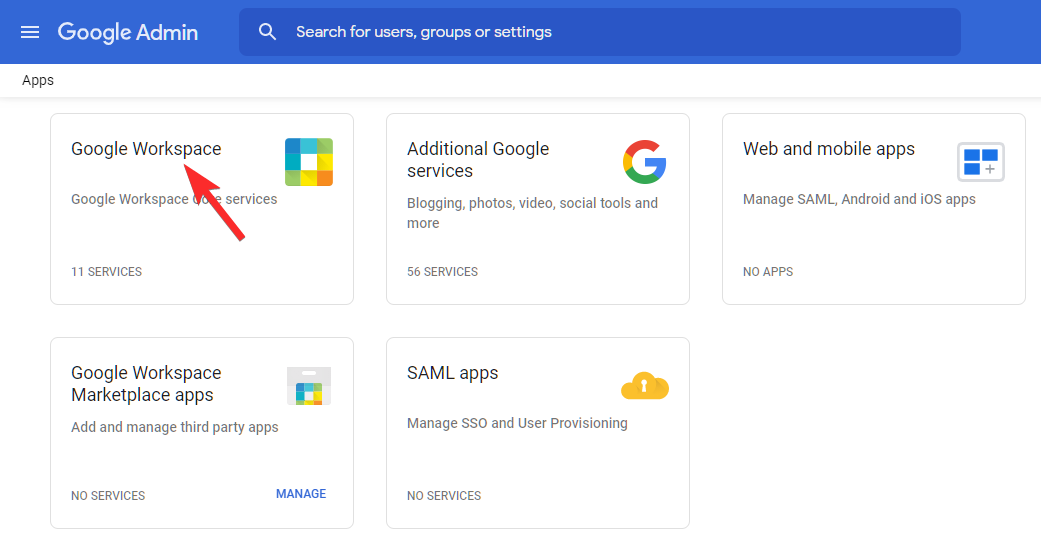Image resolution: width=1041 pixels, height=539 pixels.
Task: Click 'Manage SSO and User Provisioning' text
Action: pyautogui.click(x=517, y=423)
